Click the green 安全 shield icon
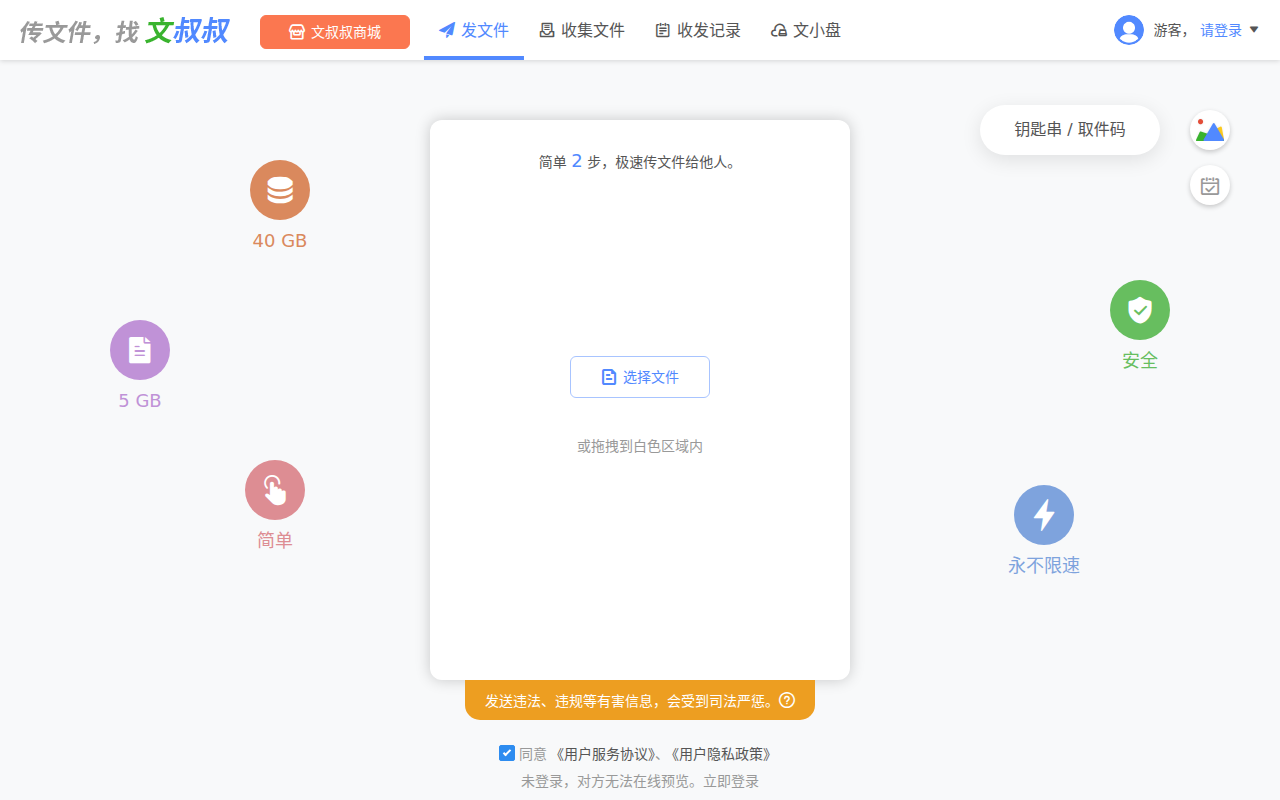The image size is (1280, 800). pos(1140,310)
